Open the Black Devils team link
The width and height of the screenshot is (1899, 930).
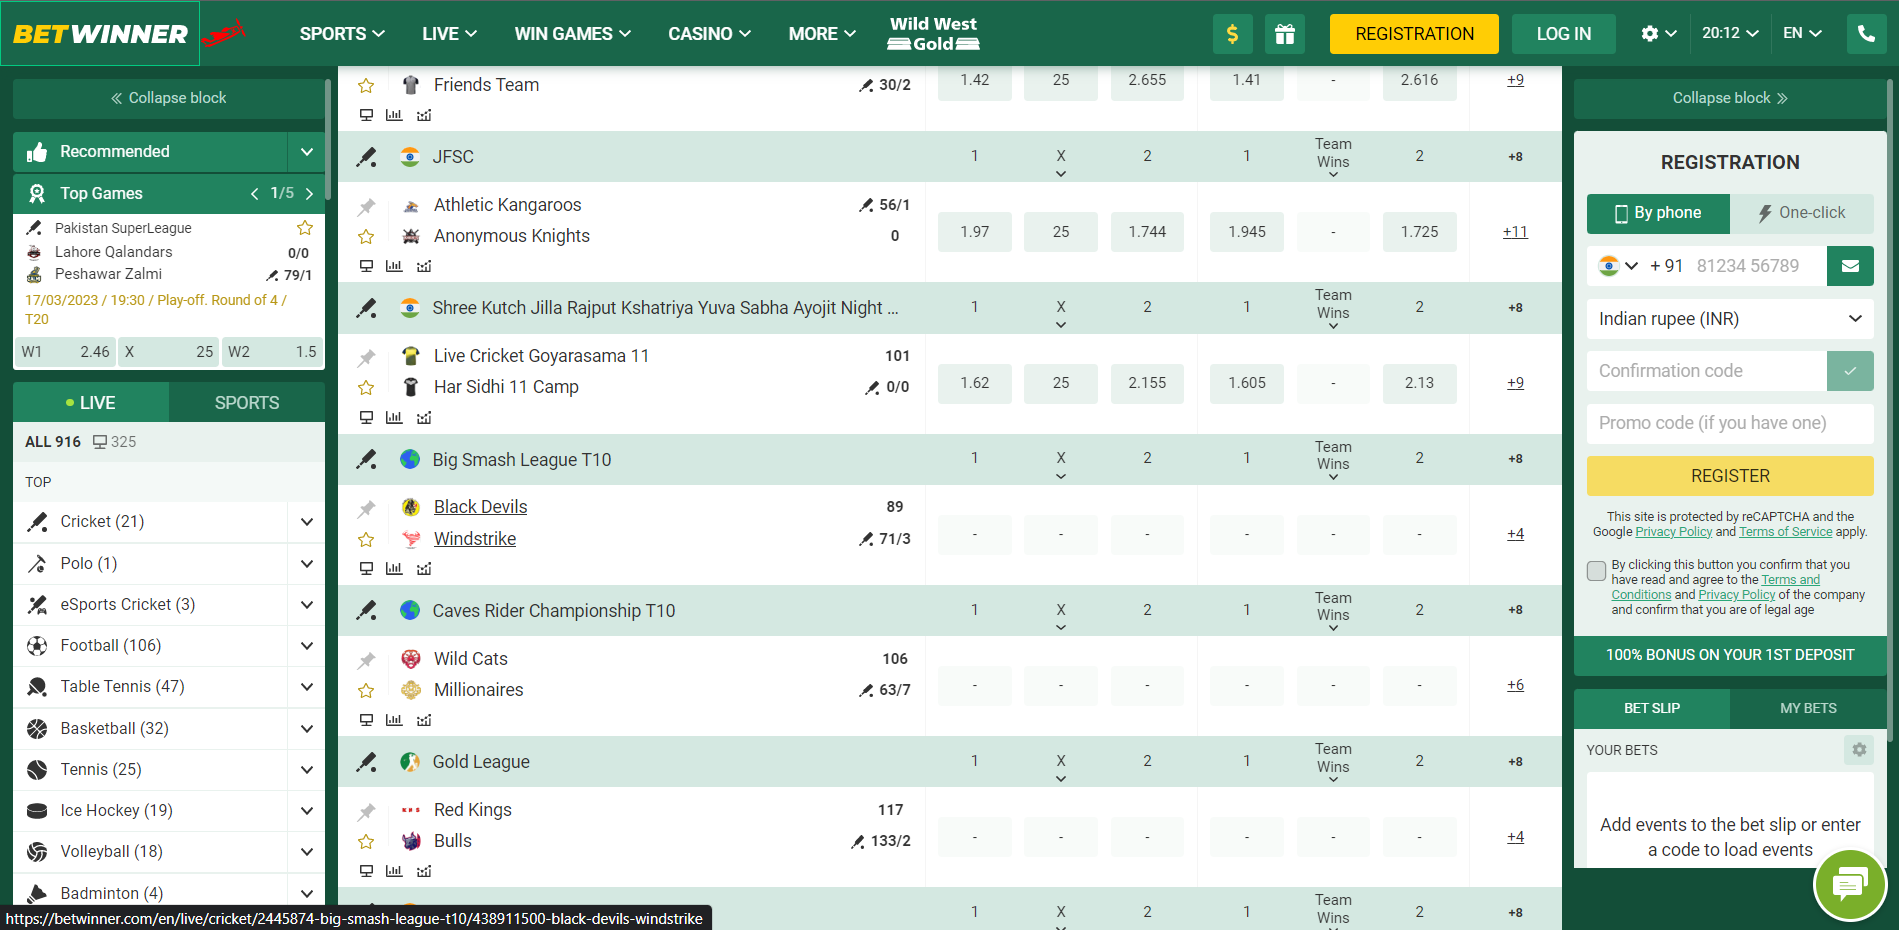(480, 507)
